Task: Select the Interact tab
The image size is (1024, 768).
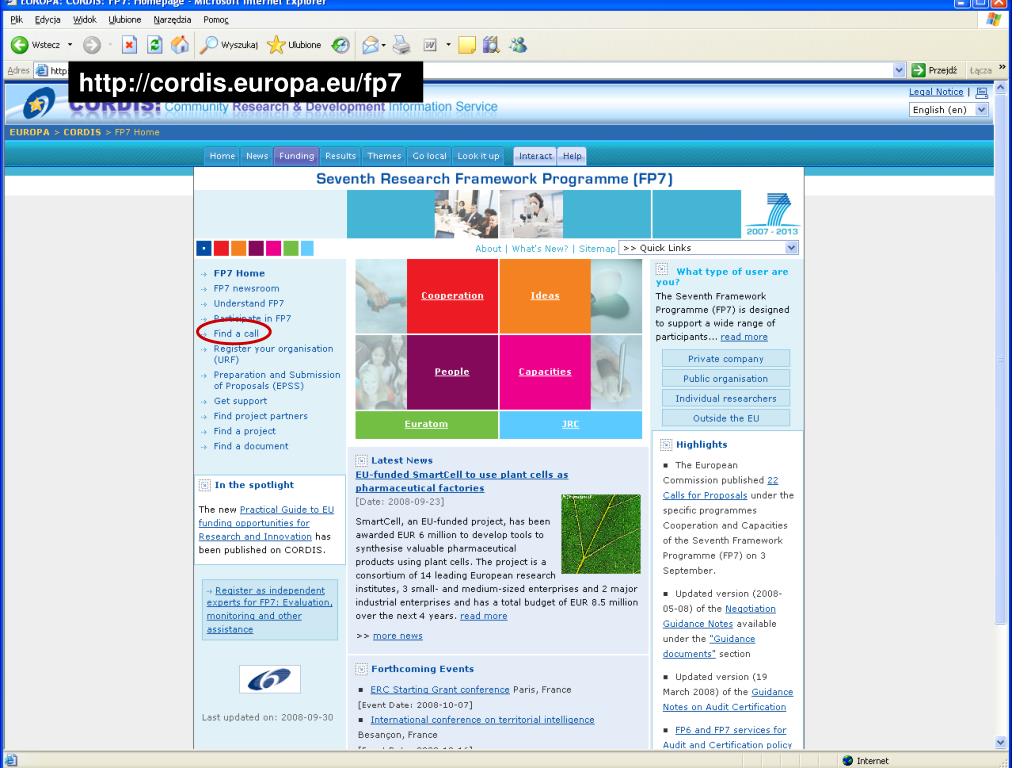Action: (x=535, y=155)
